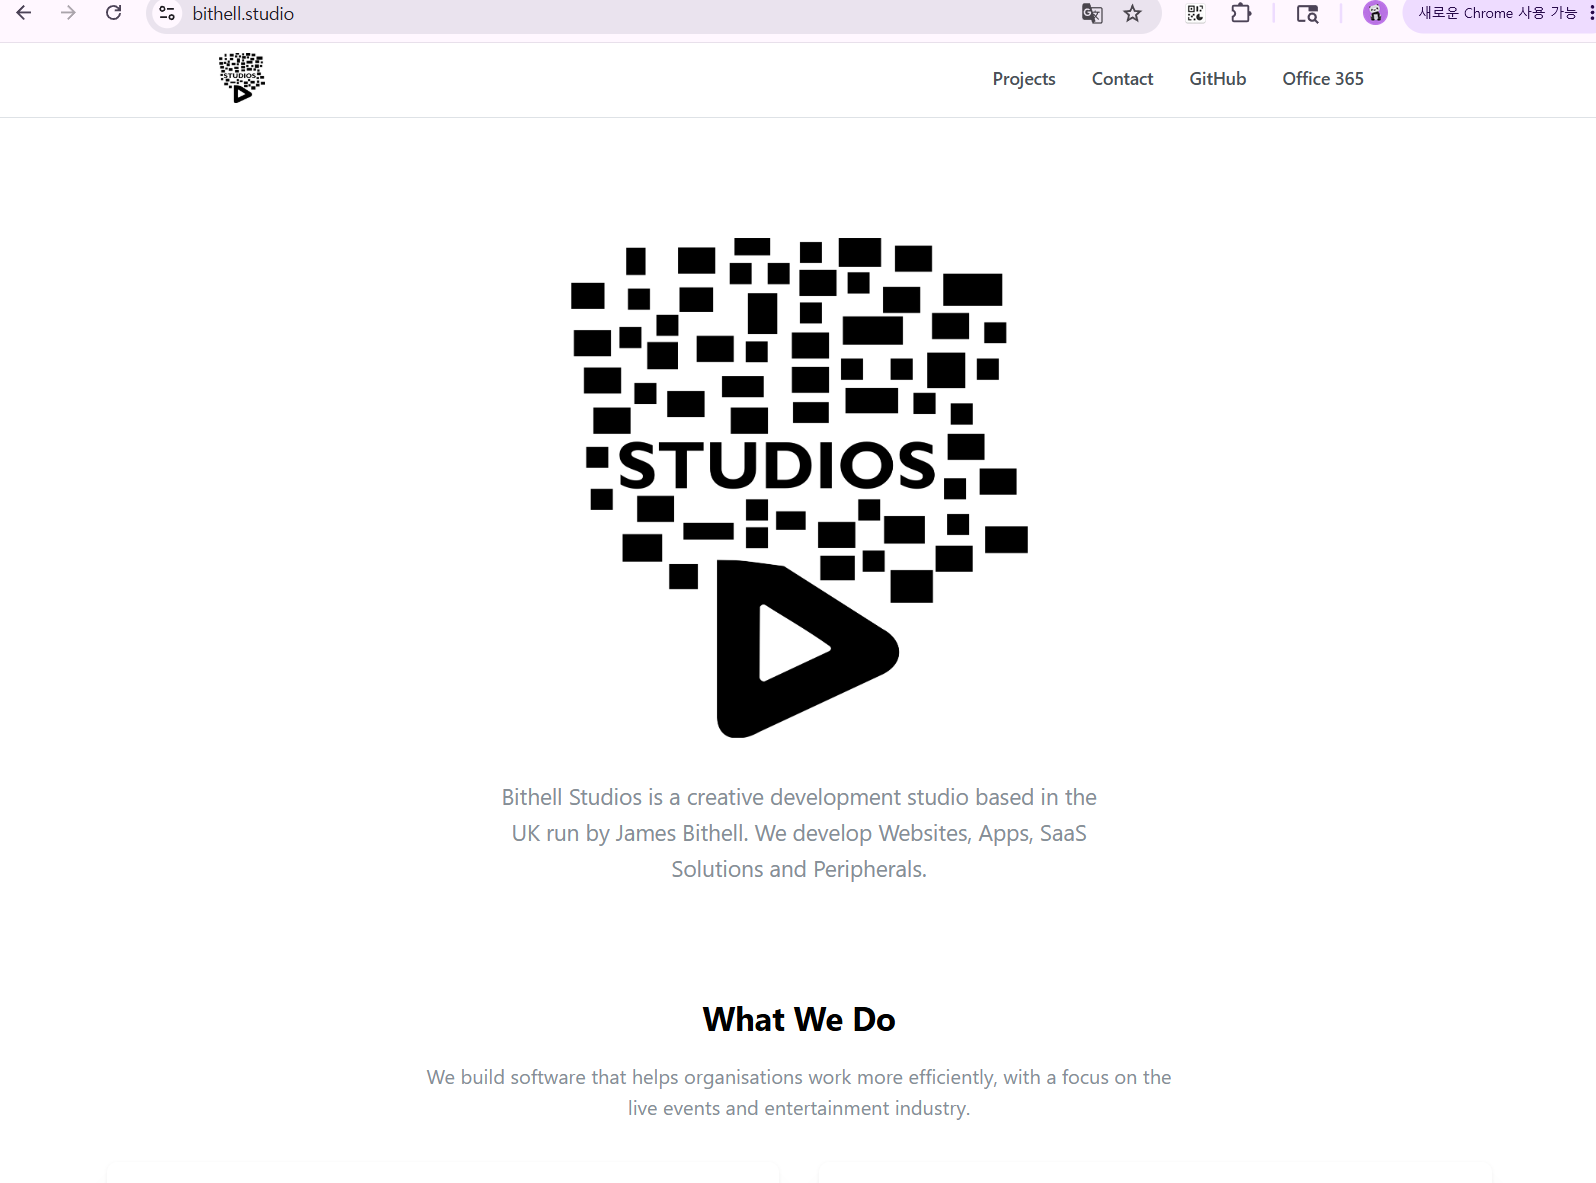Go forward using the browser forward arrow

pyautogui.click(x=68, y=13)
